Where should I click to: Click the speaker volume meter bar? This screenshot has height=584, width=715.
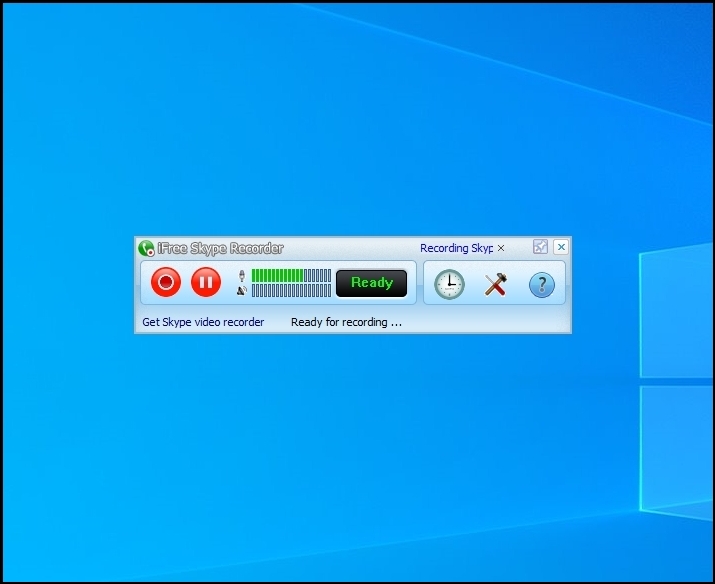291,290
